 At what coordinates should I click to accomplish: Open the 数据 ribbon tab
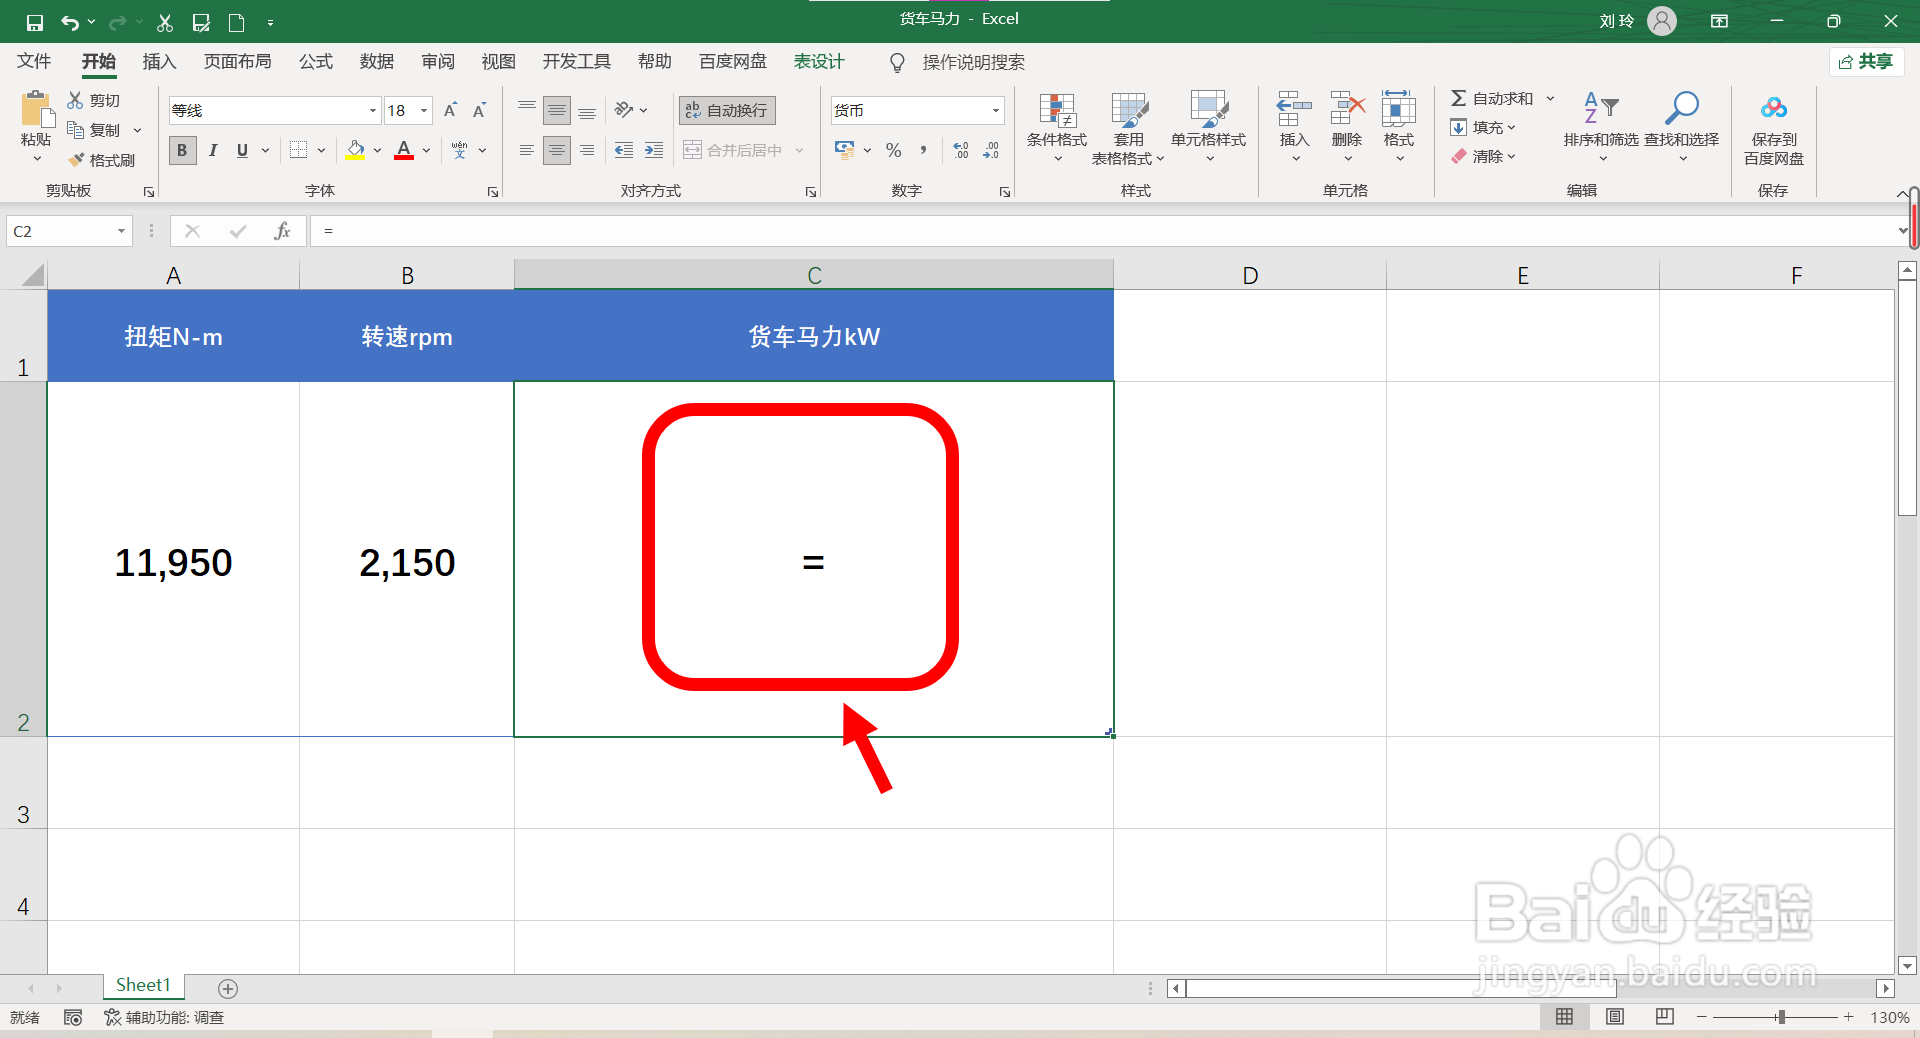(x=377, y=62)
